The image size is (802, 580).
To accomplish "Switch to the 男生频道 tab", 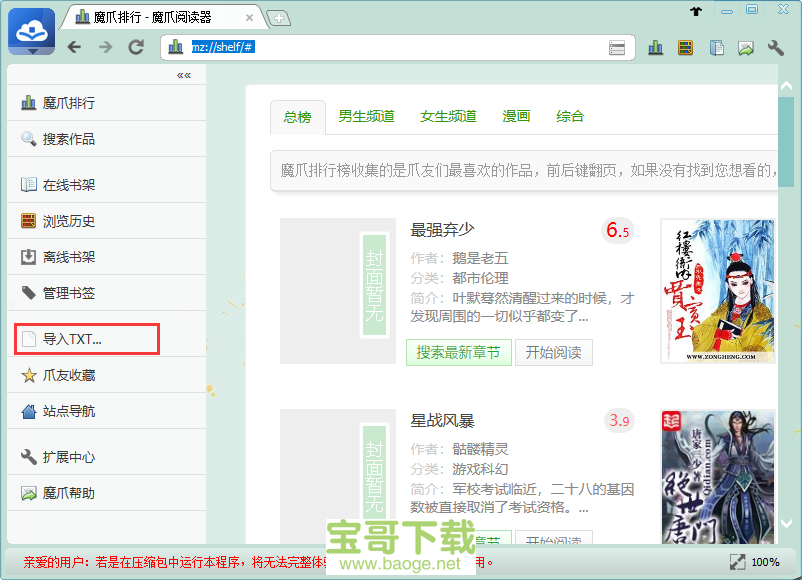I will coord(366,116).
